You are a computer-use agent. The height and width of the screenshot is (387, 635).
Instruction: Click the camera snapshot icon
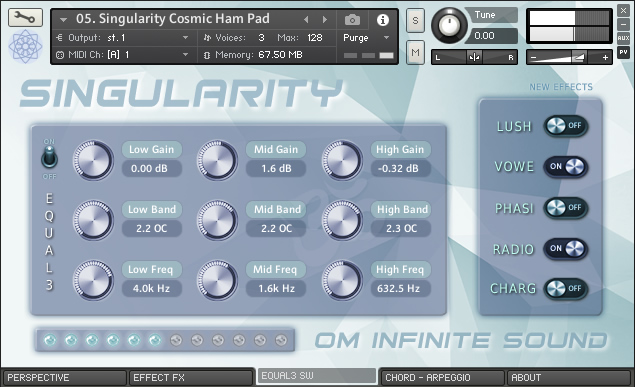pos(352,19)
